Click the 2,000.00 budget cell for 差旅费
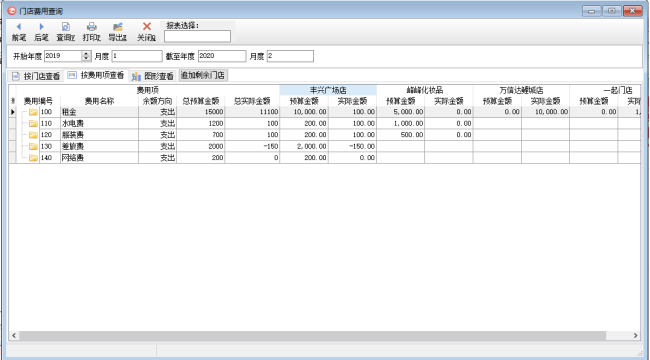 304,146
